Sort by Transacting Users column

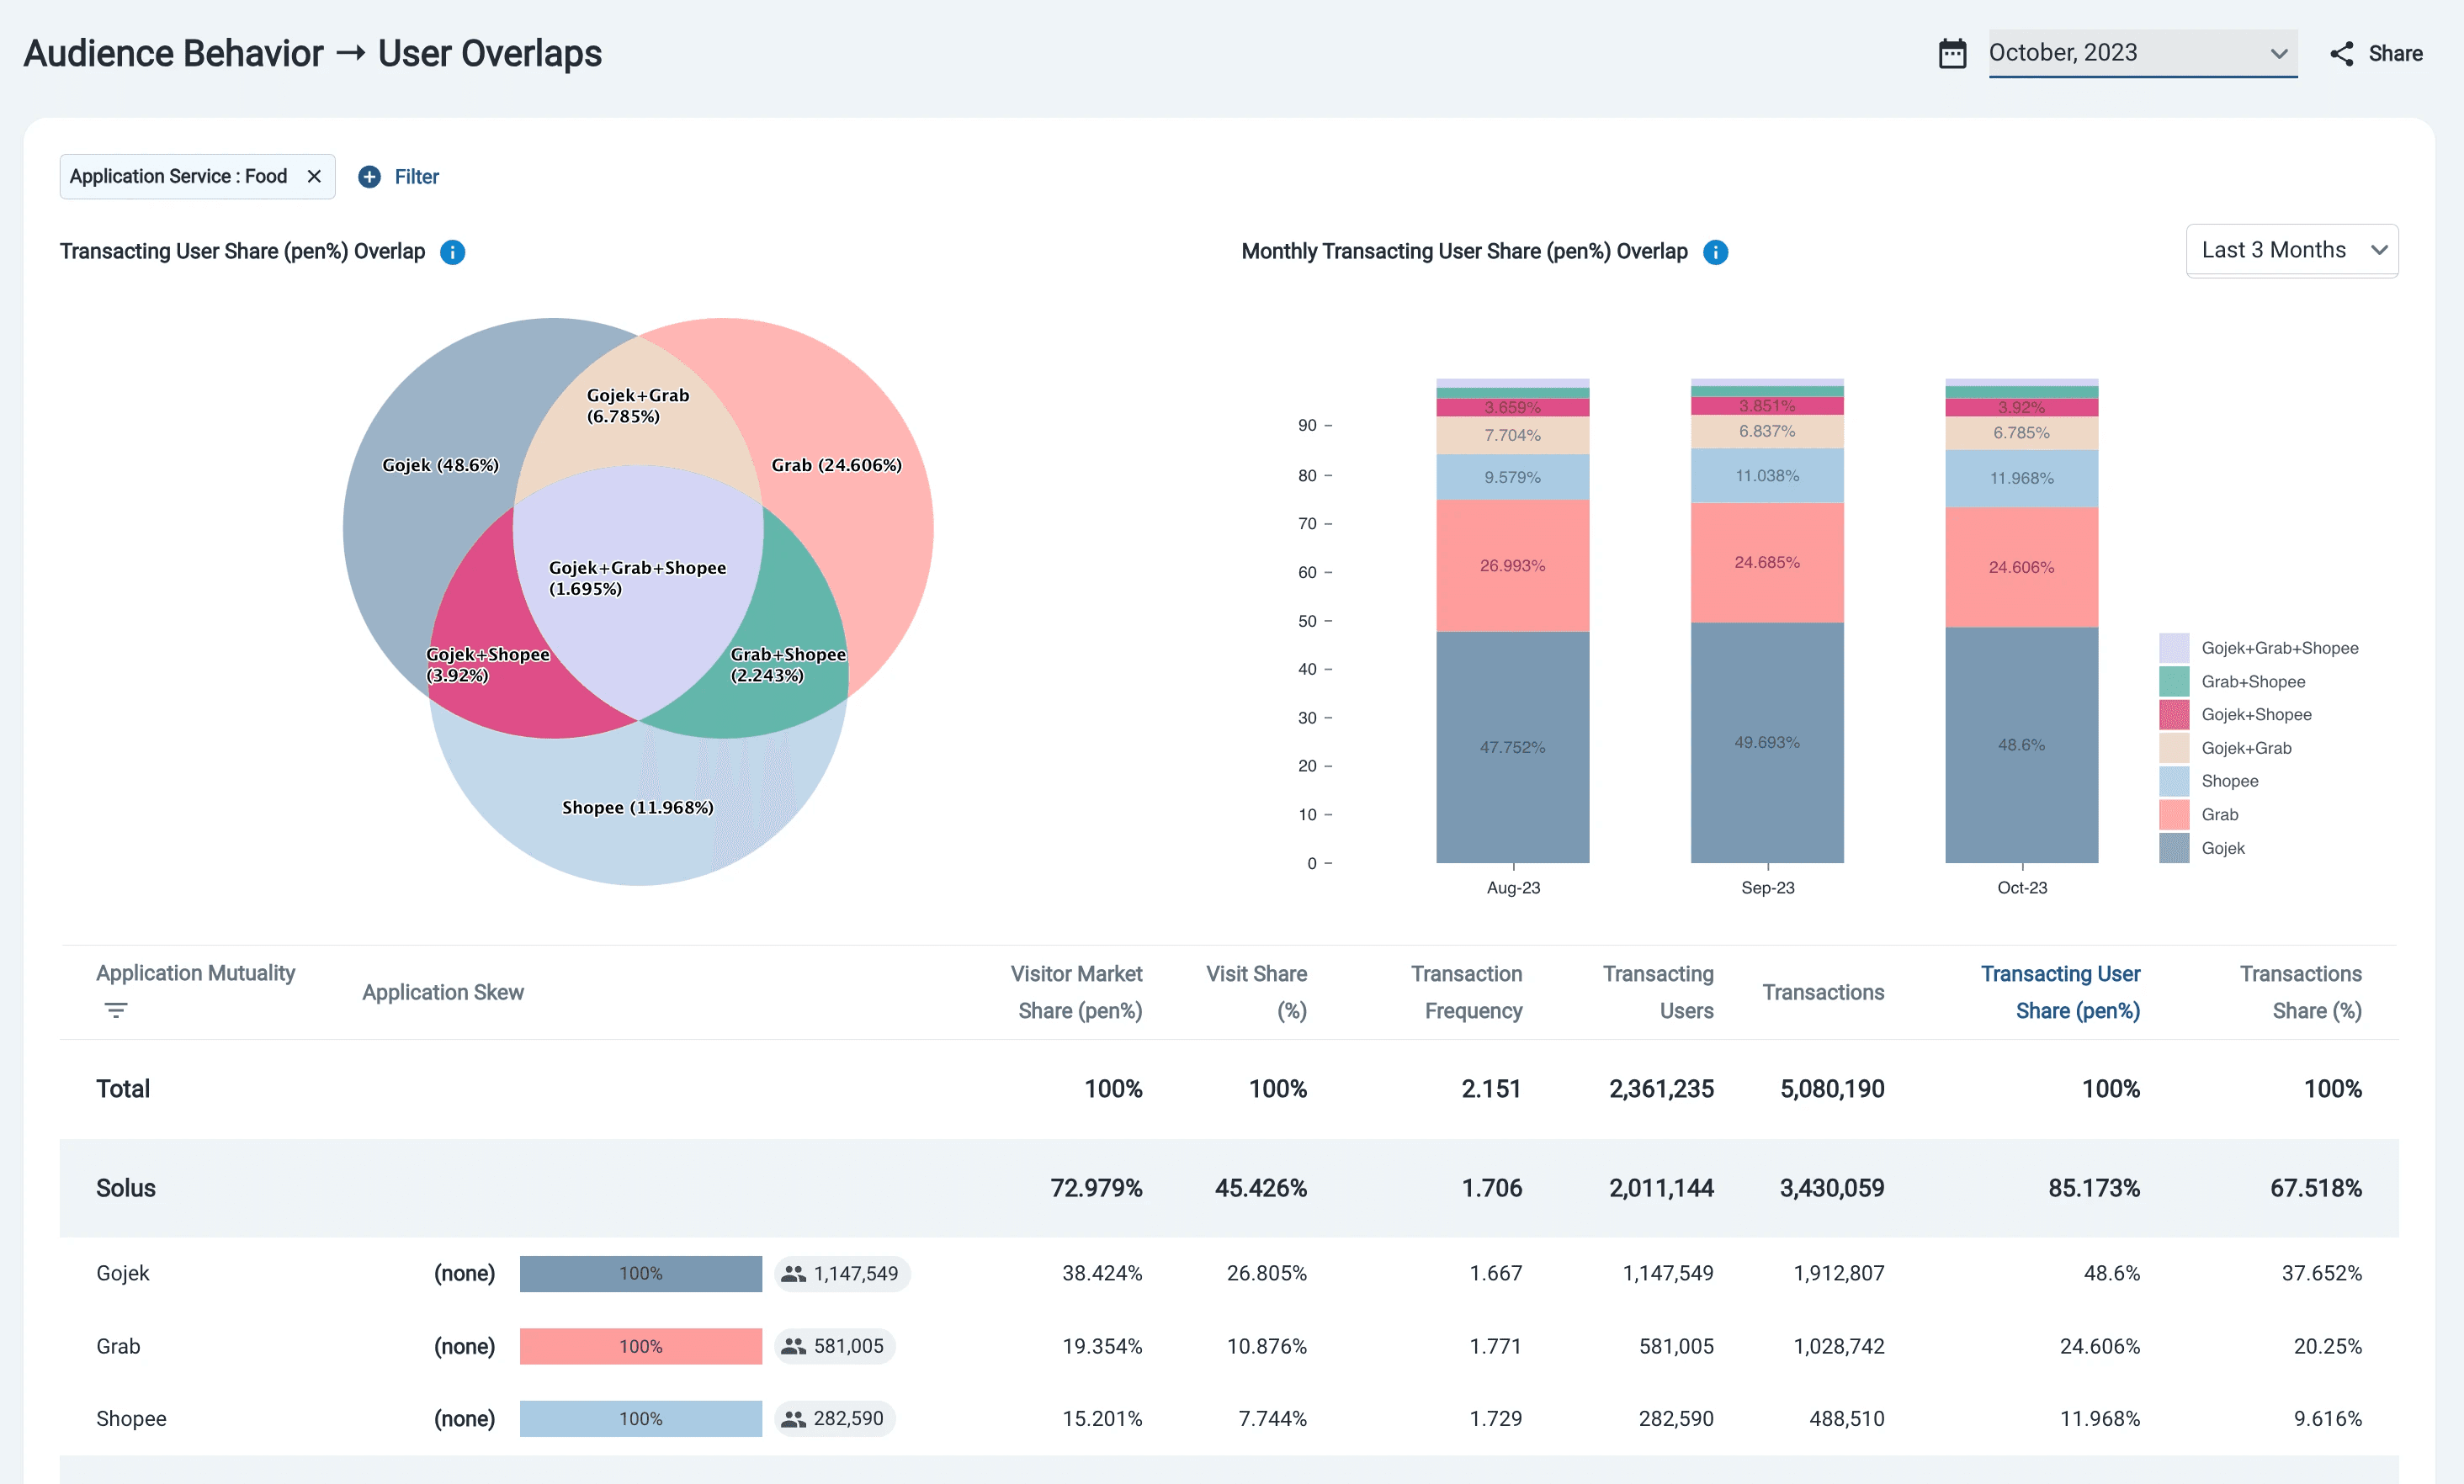1658,992
